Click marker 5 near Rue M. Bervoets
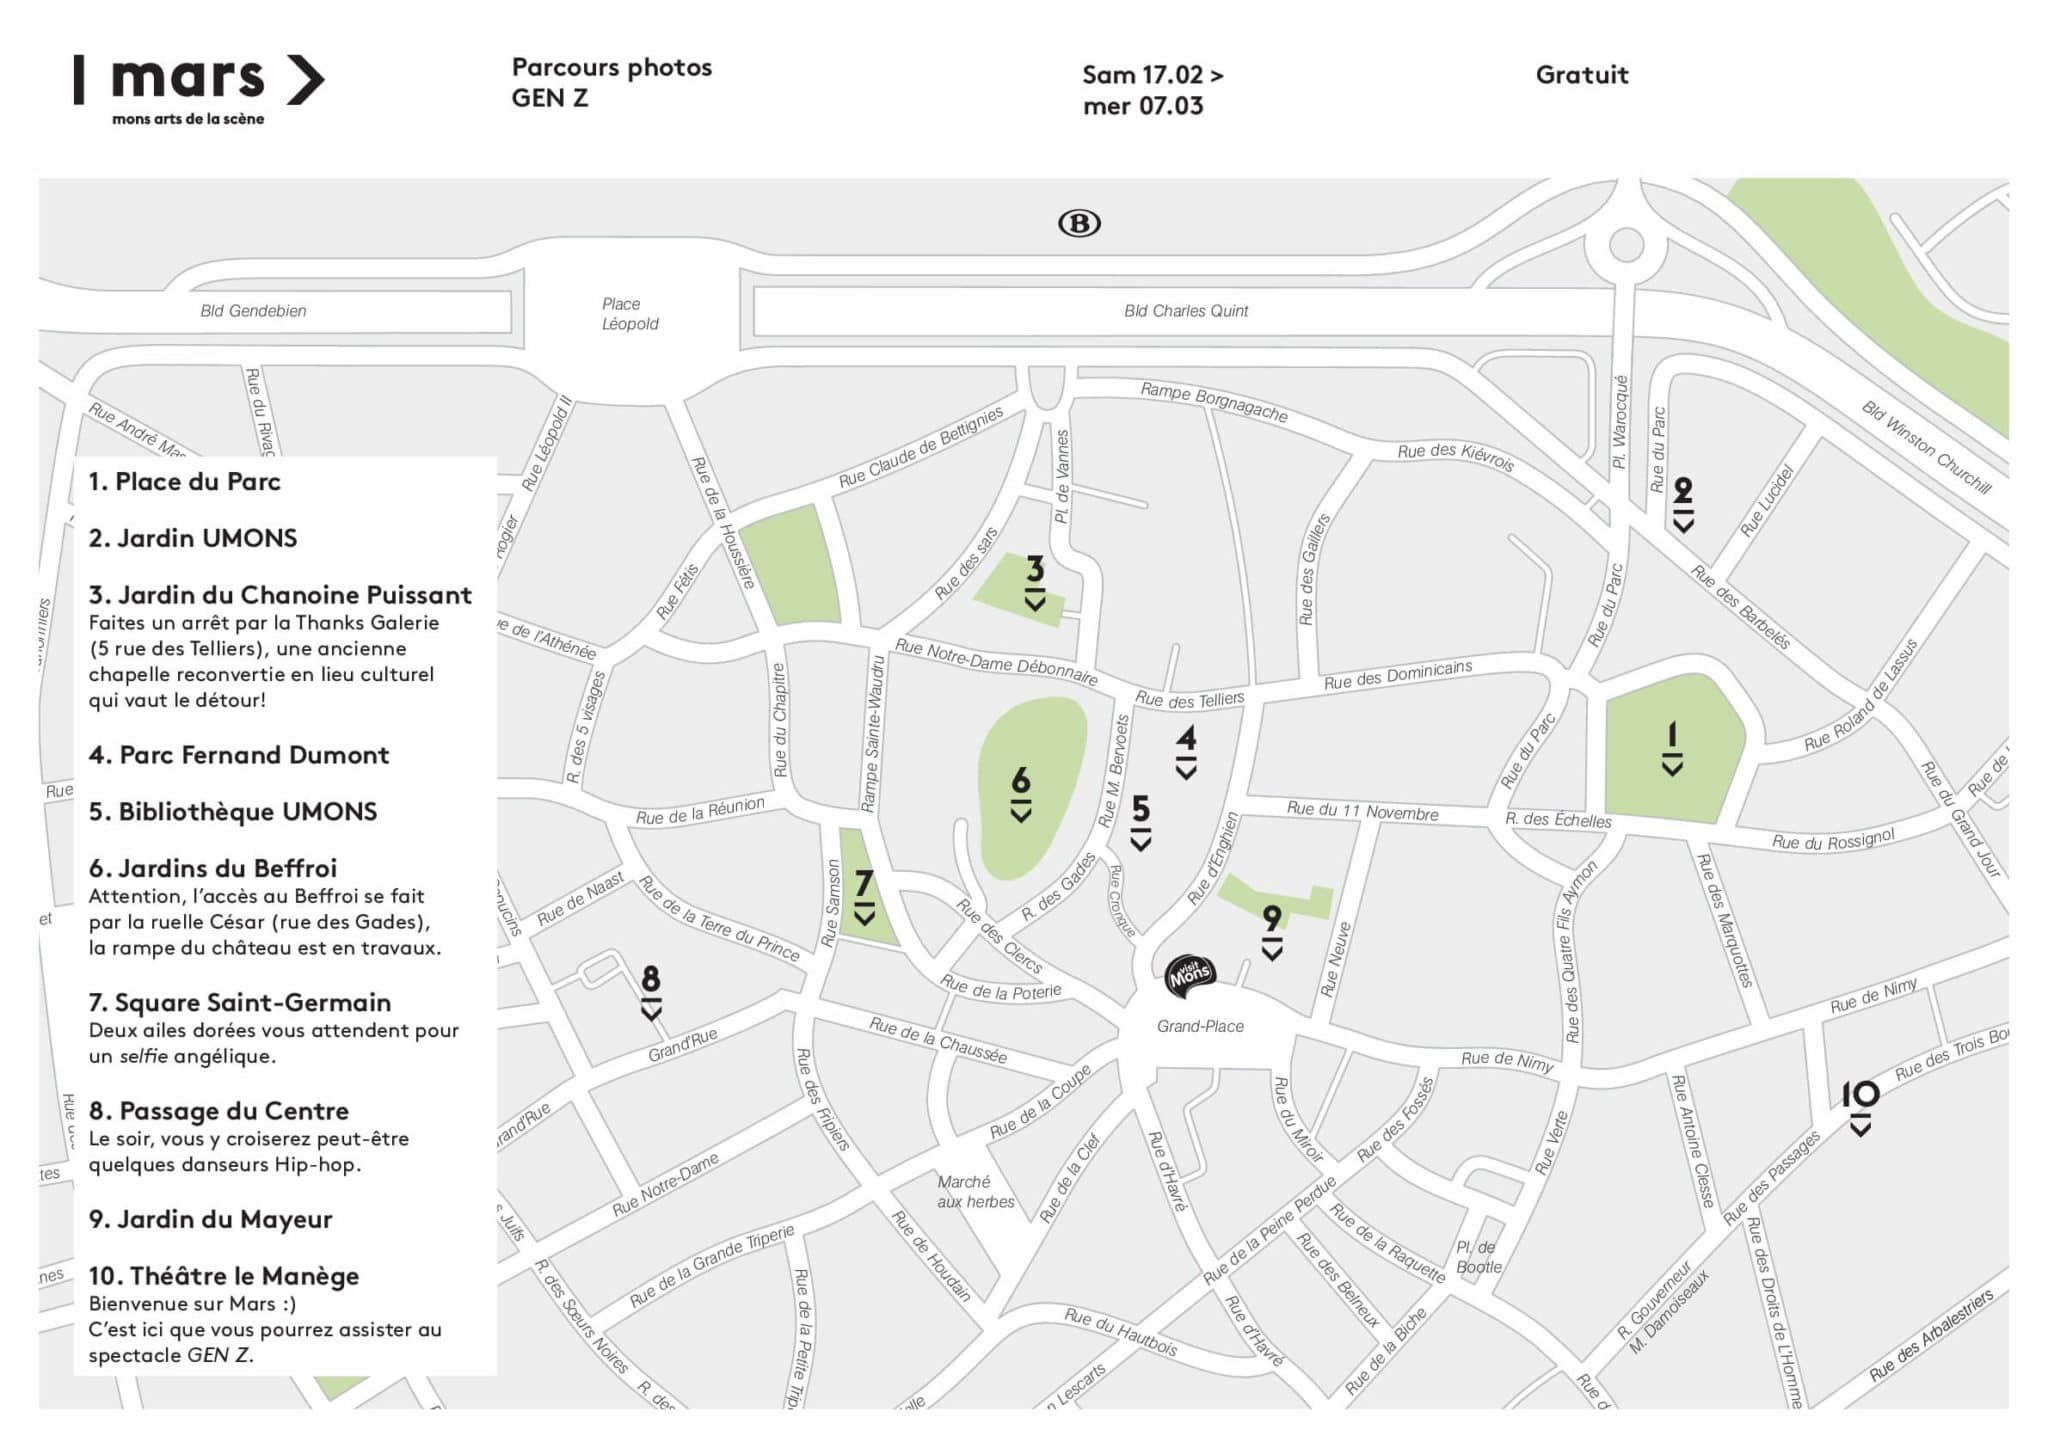The height and width of the screenshot is (1448, 2048). point(1141,822)
